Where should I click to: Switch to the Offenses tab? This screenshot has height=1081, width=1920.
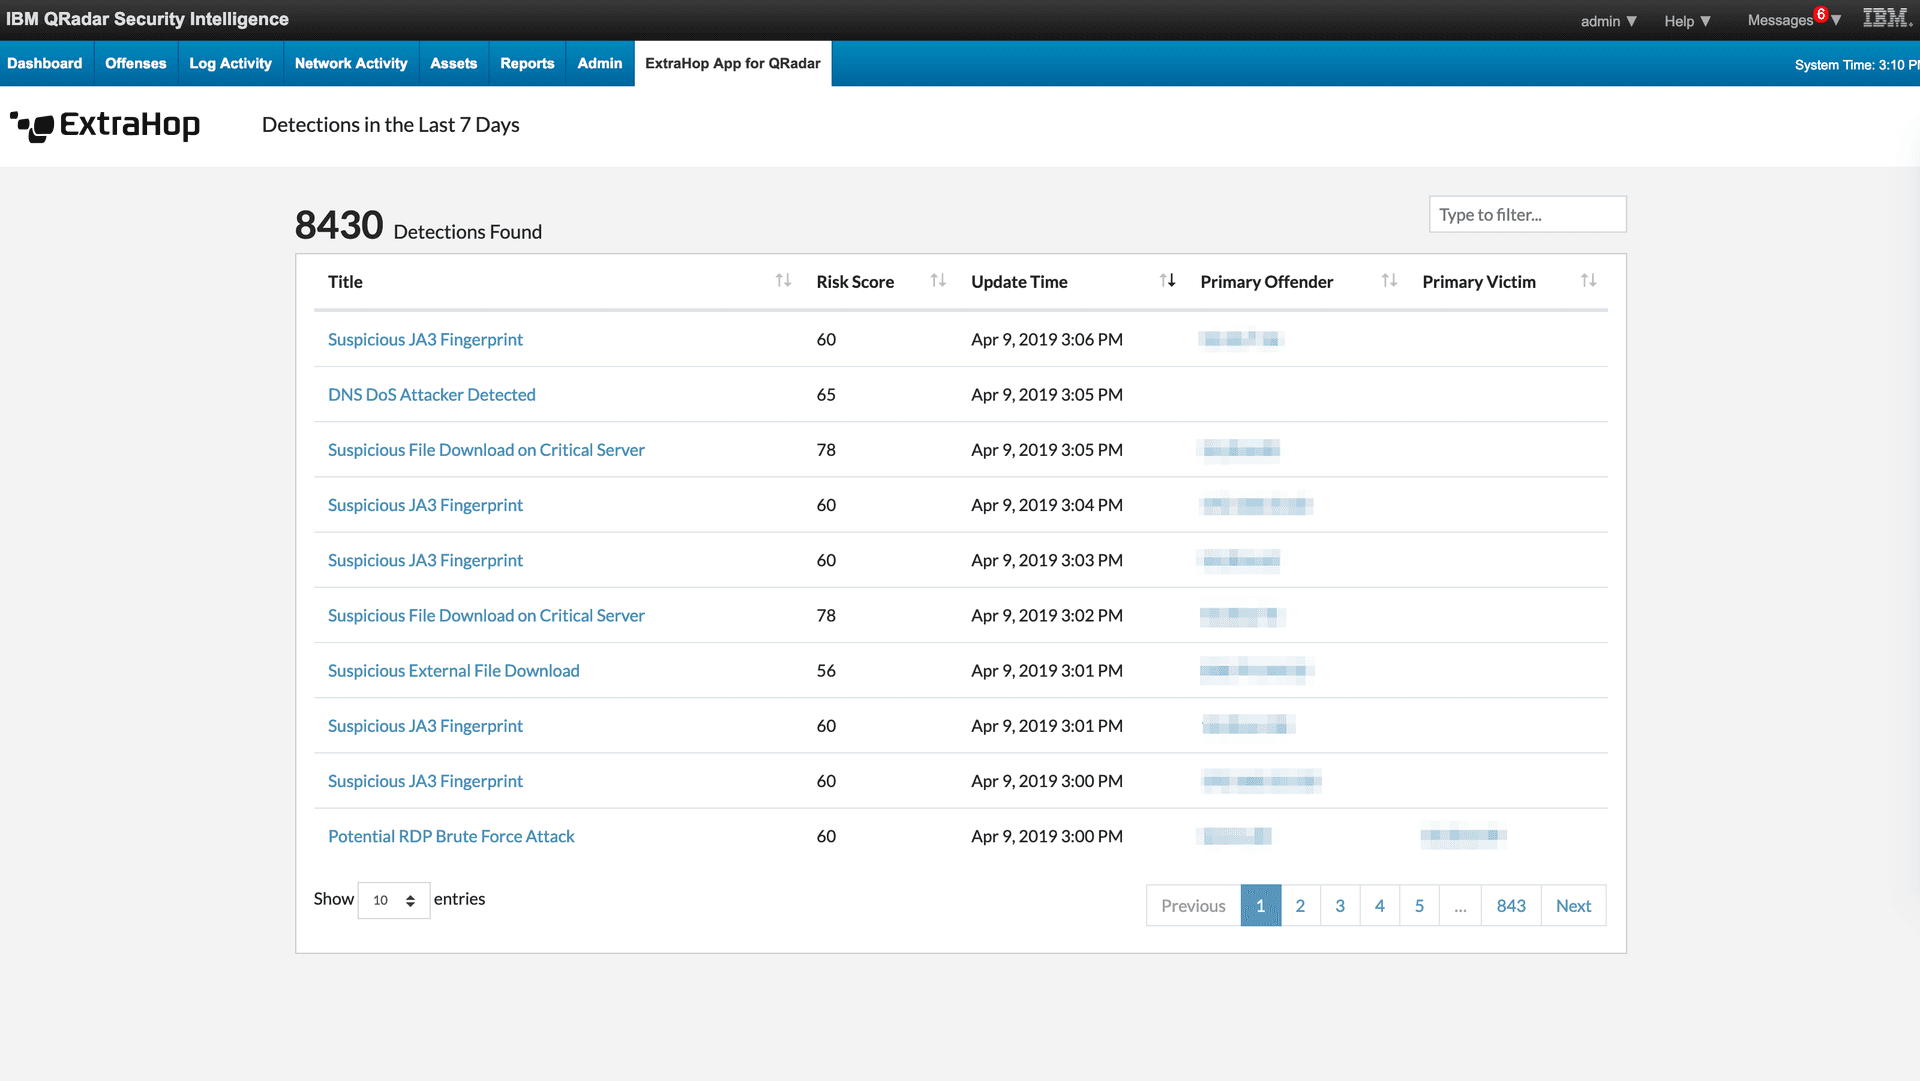point(136,63)
